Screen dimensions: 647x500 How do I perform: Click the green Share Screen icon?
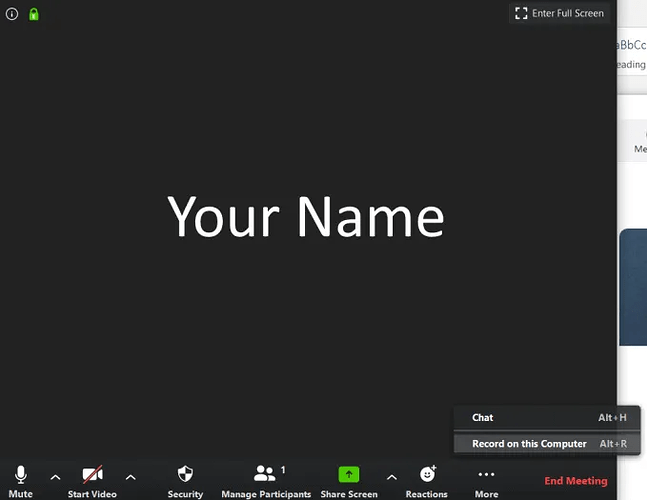click(348, 476)
